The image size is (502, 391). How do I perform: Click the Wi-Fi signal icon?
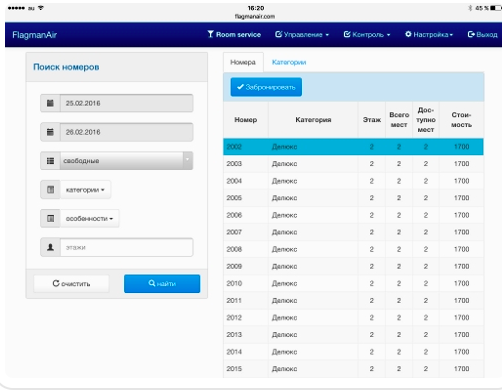click(x=41, y=8)
